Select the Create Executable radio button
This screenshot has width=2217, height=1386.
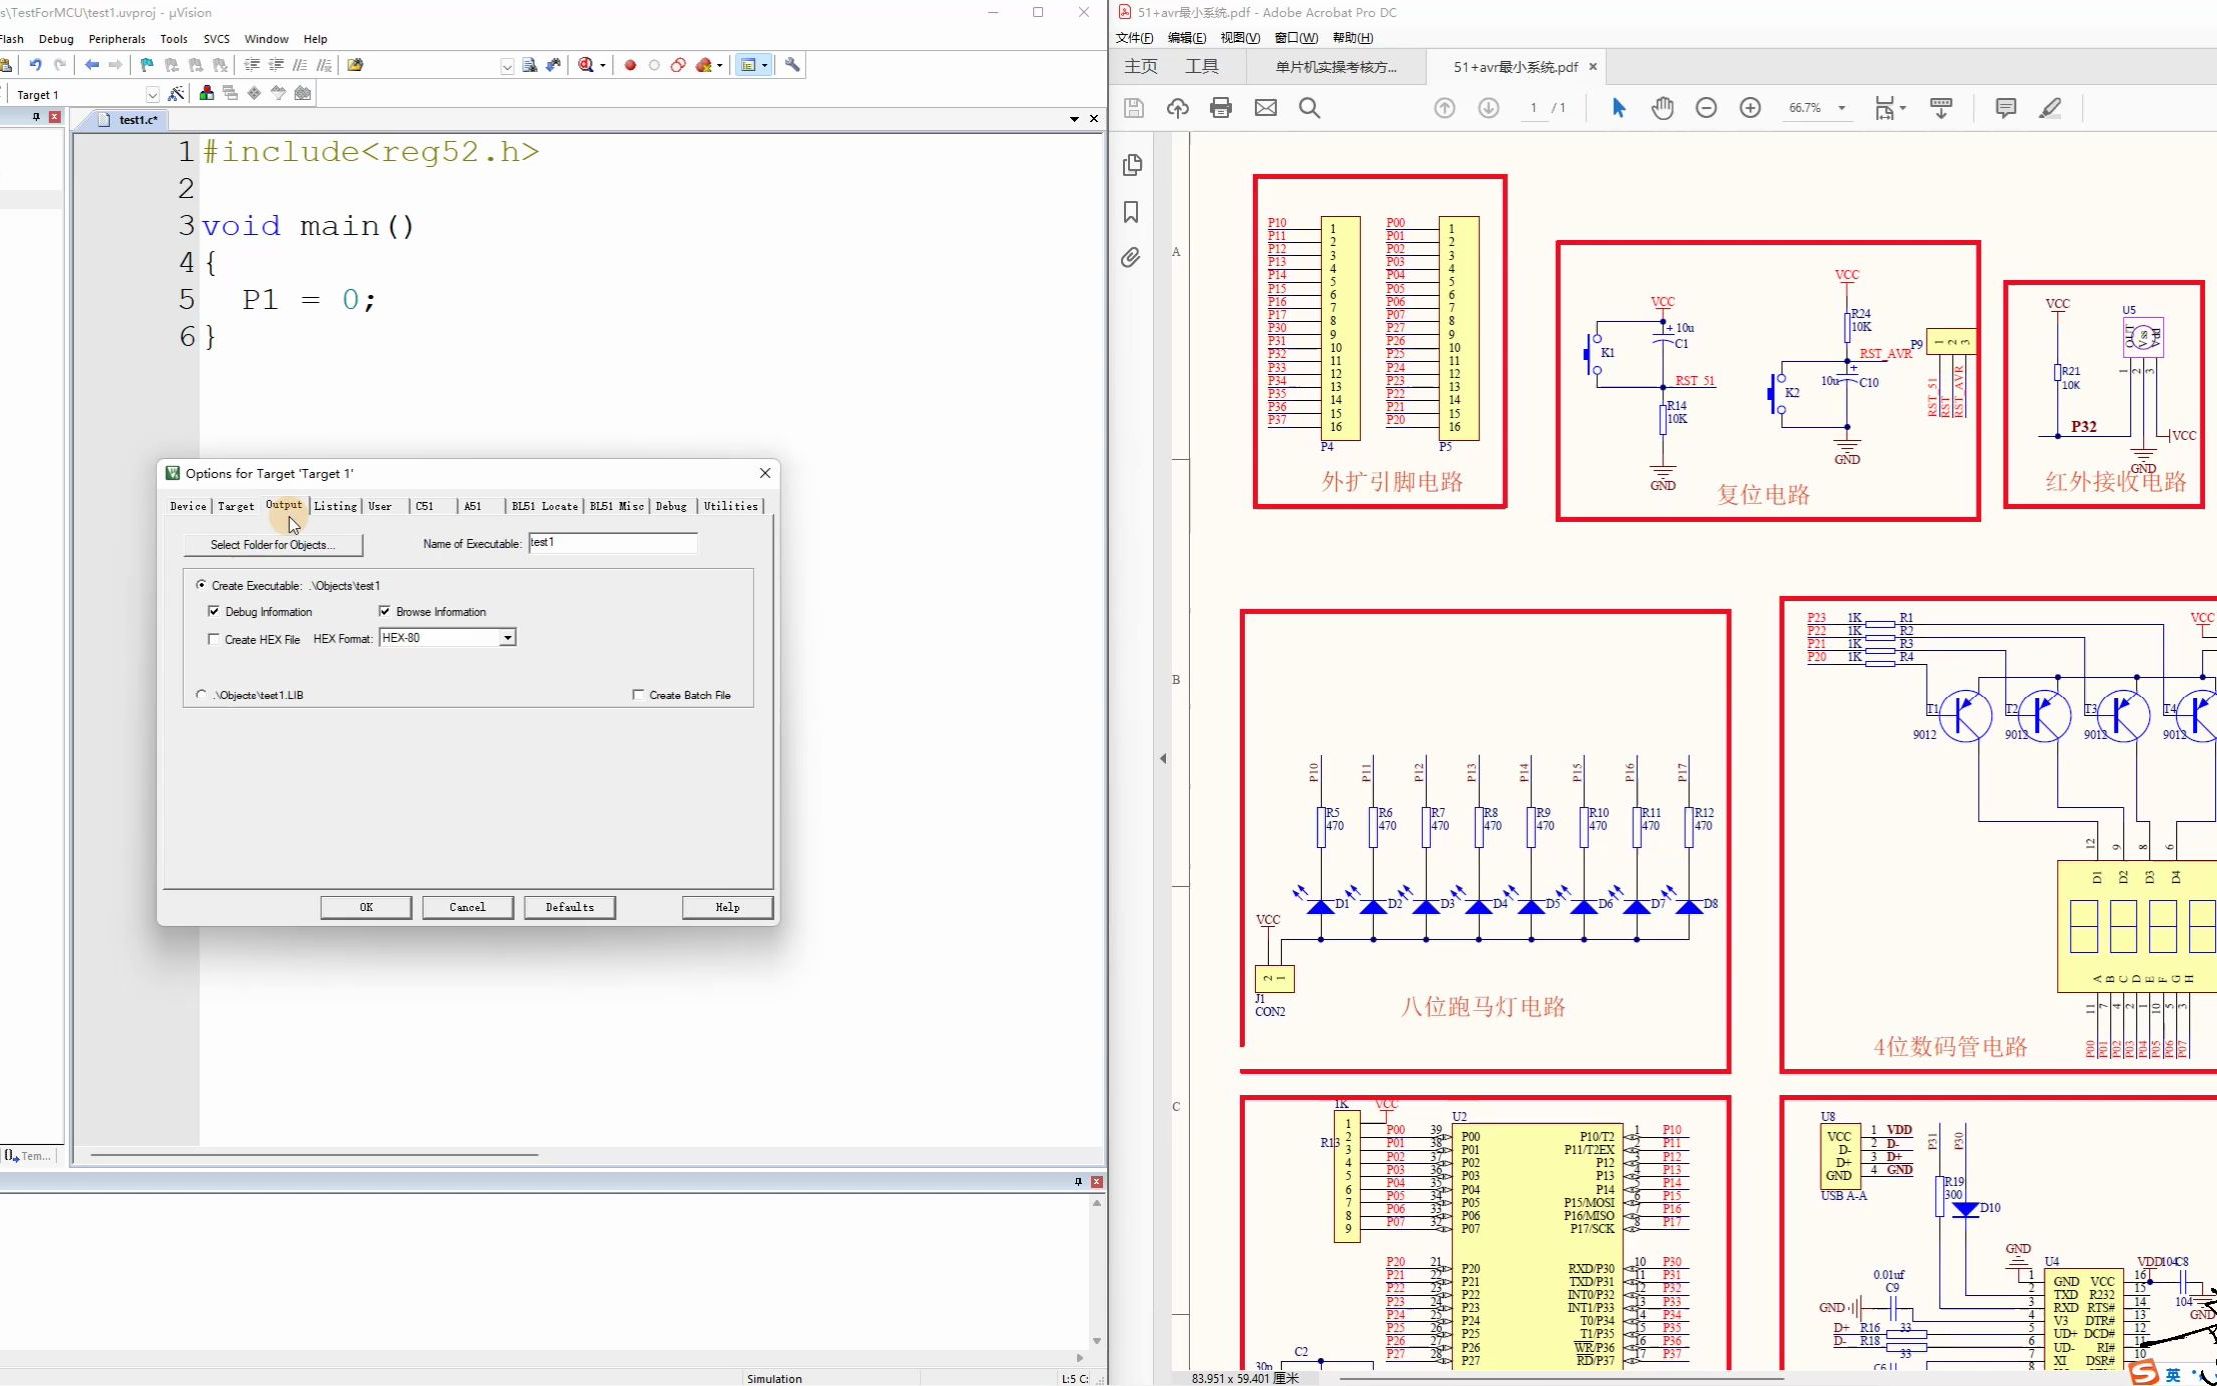tap(201, 585)
